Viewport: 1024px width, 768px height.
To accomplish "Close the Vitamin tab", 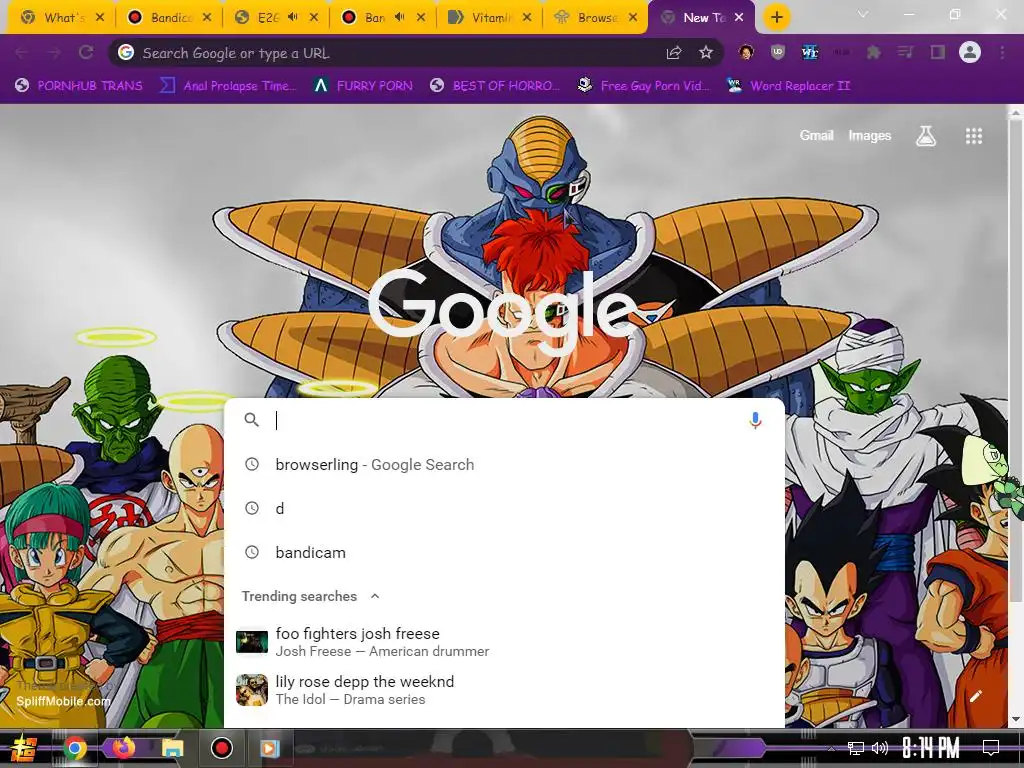I will (x=527, y=18).
